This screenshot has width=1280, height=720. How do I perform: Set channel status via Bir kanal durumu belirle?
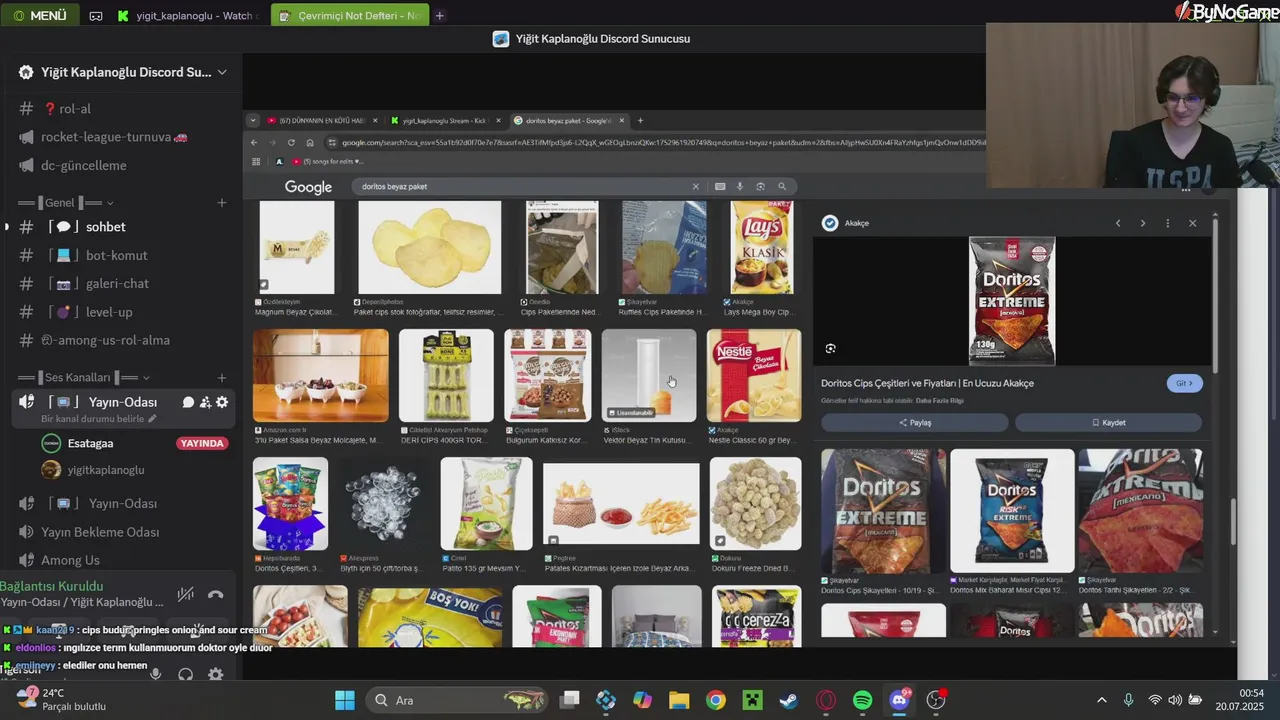(99, 419)
